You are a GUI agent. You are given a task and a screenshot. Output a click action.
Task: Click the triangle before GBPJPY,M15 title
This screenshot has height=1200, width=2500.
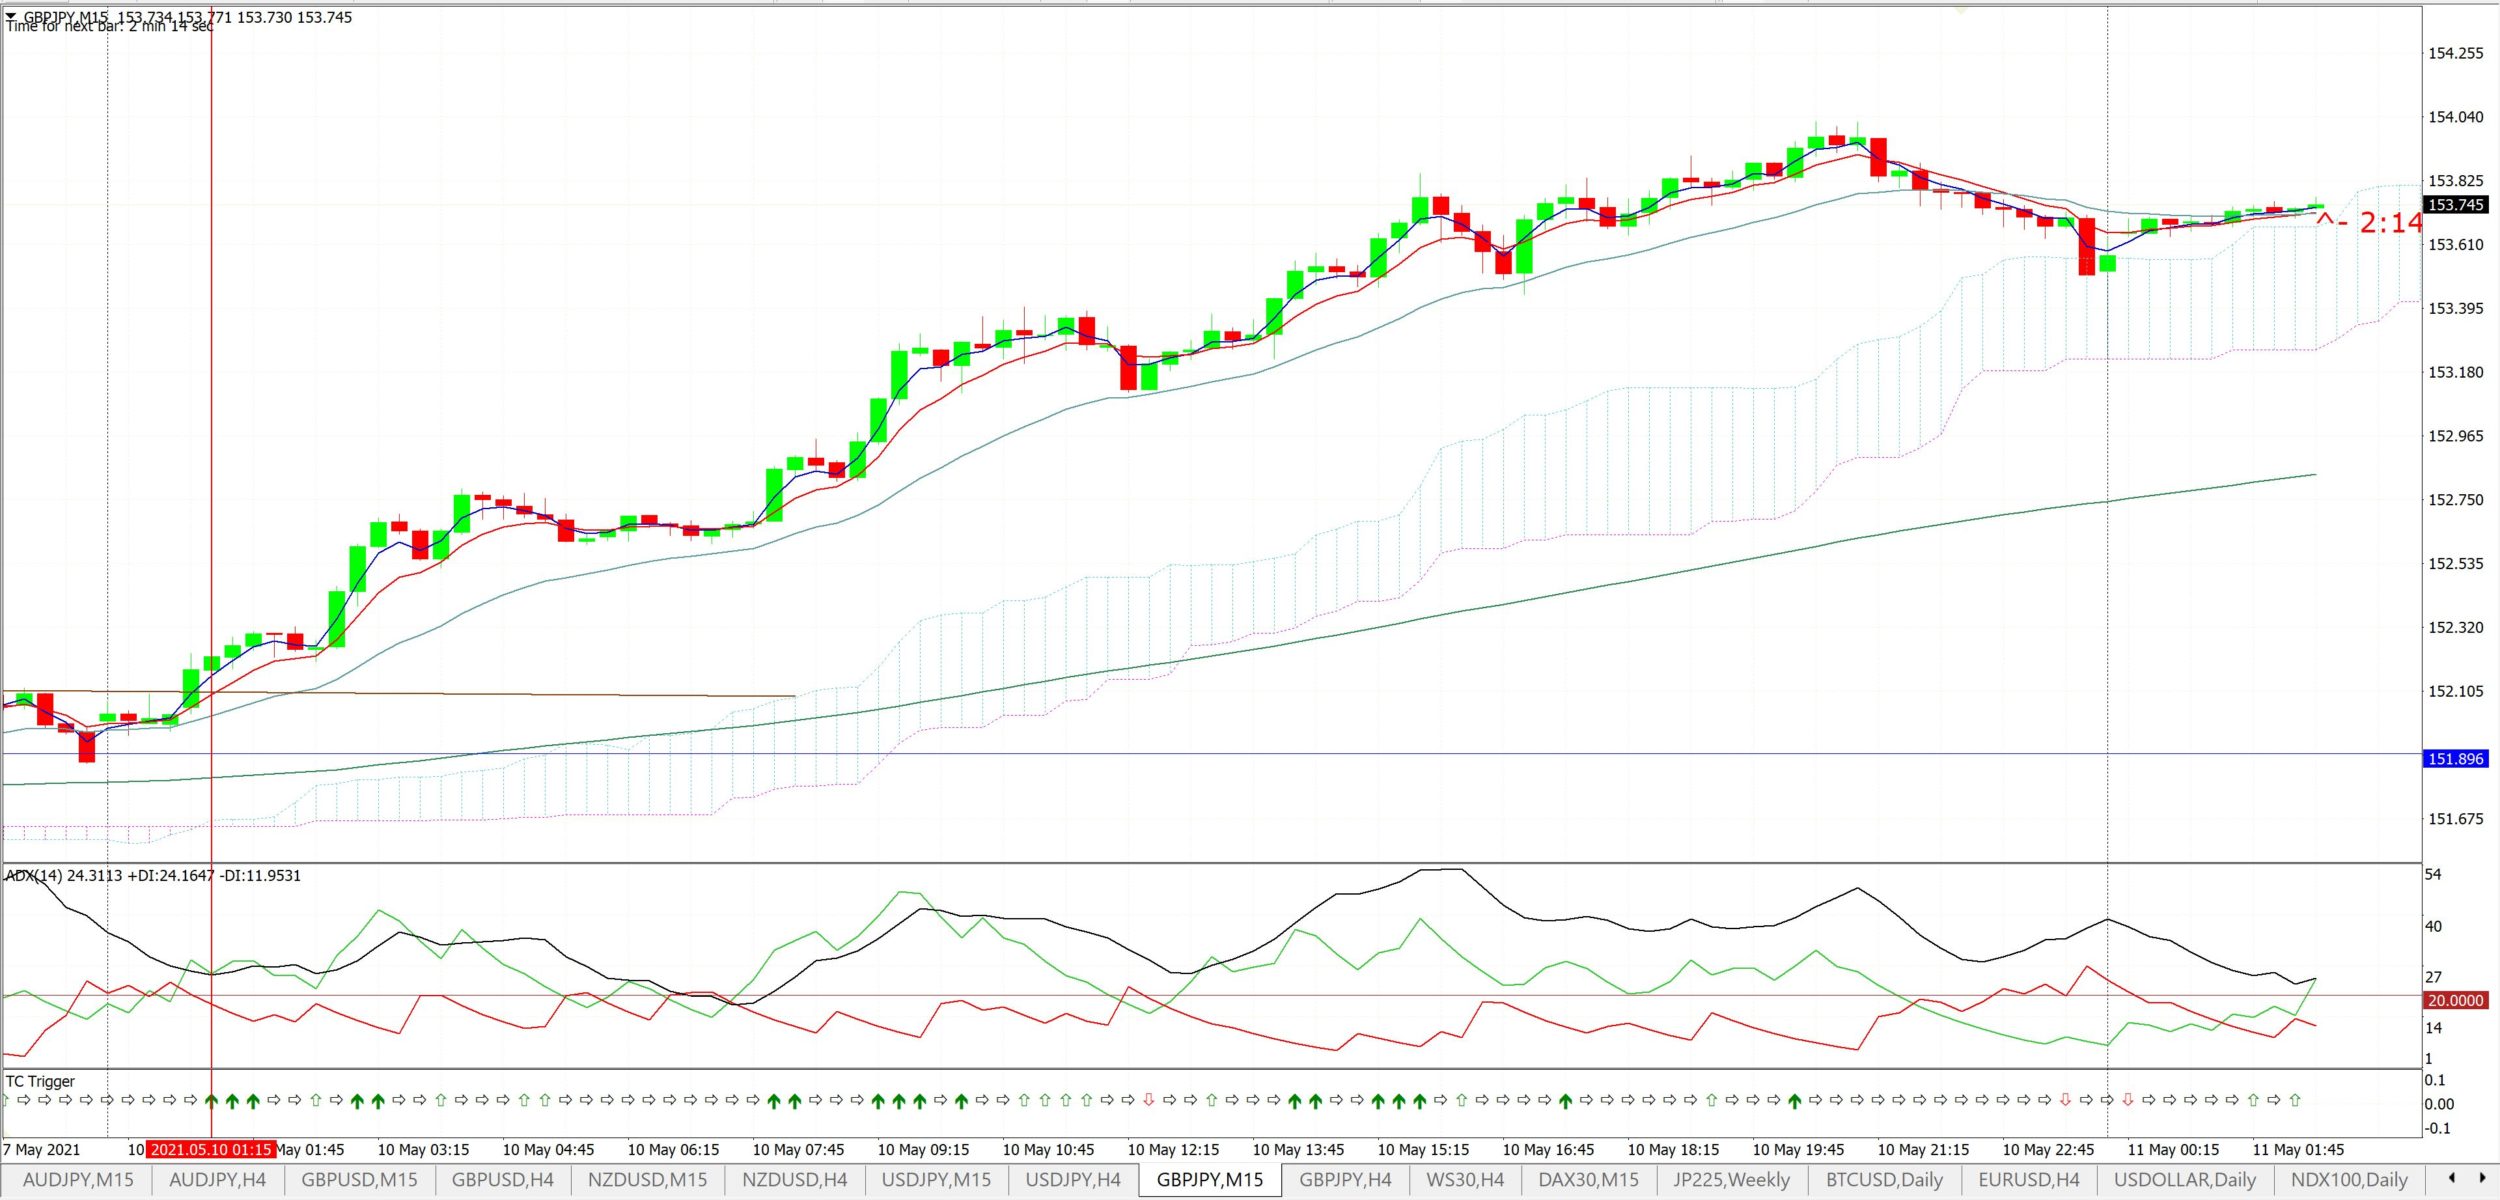click(x=11, y=17)
